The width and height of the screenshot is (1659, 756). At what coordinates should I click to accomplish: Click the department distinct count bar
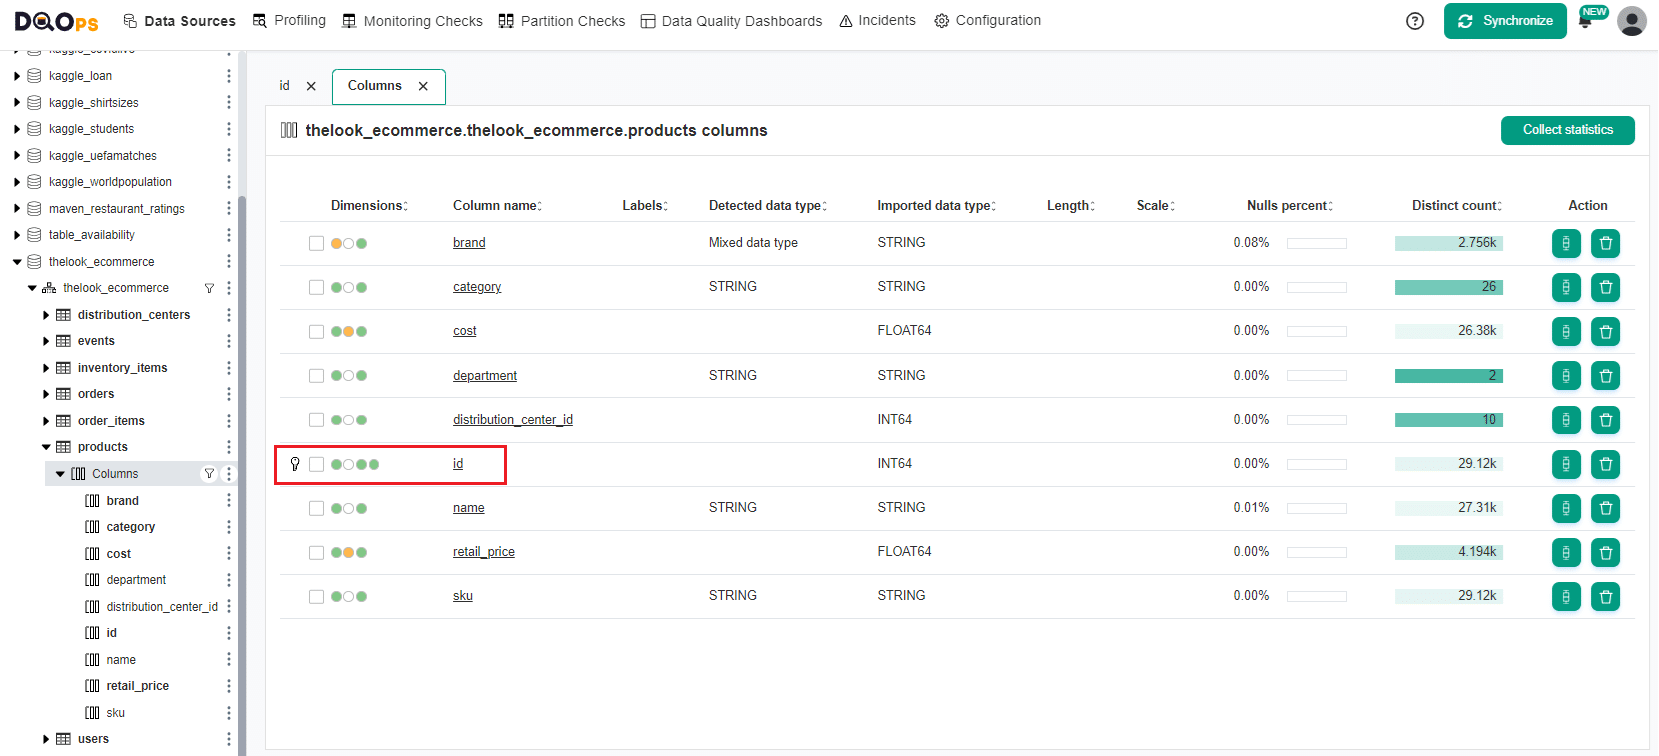pos(1449,376)
